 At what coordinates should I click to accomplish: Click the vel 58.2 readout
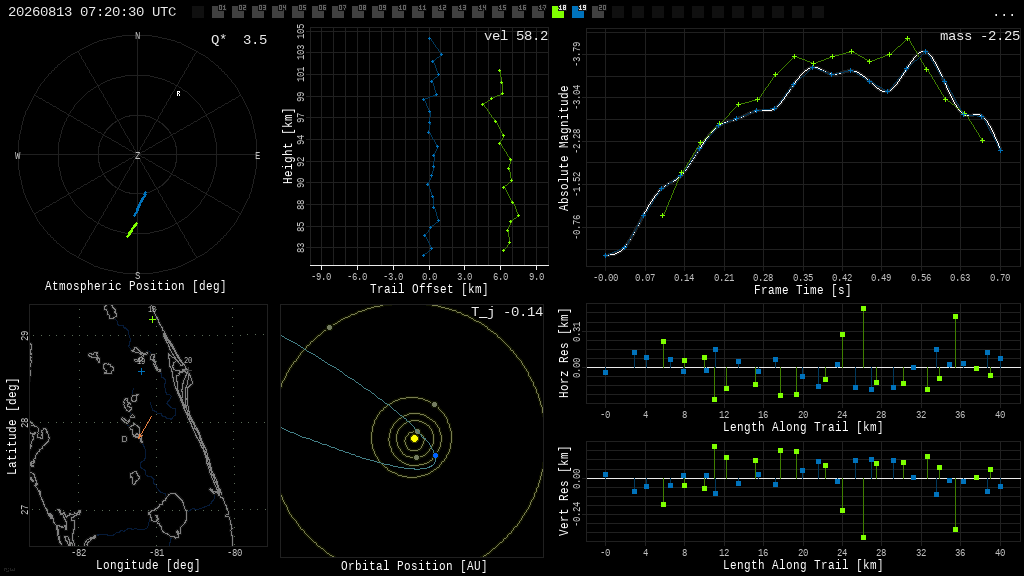coord(516,36)
